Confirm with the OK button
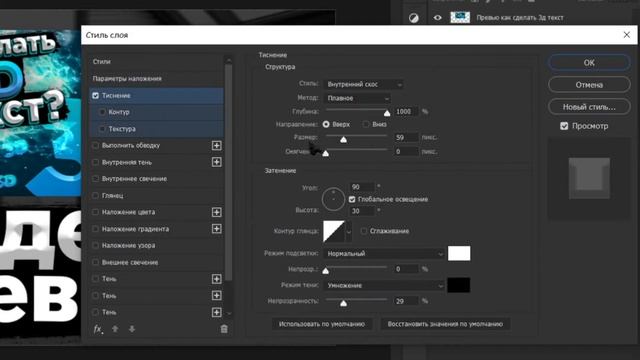The width and height of the screenshot is (640, 360). pos(589,63)
